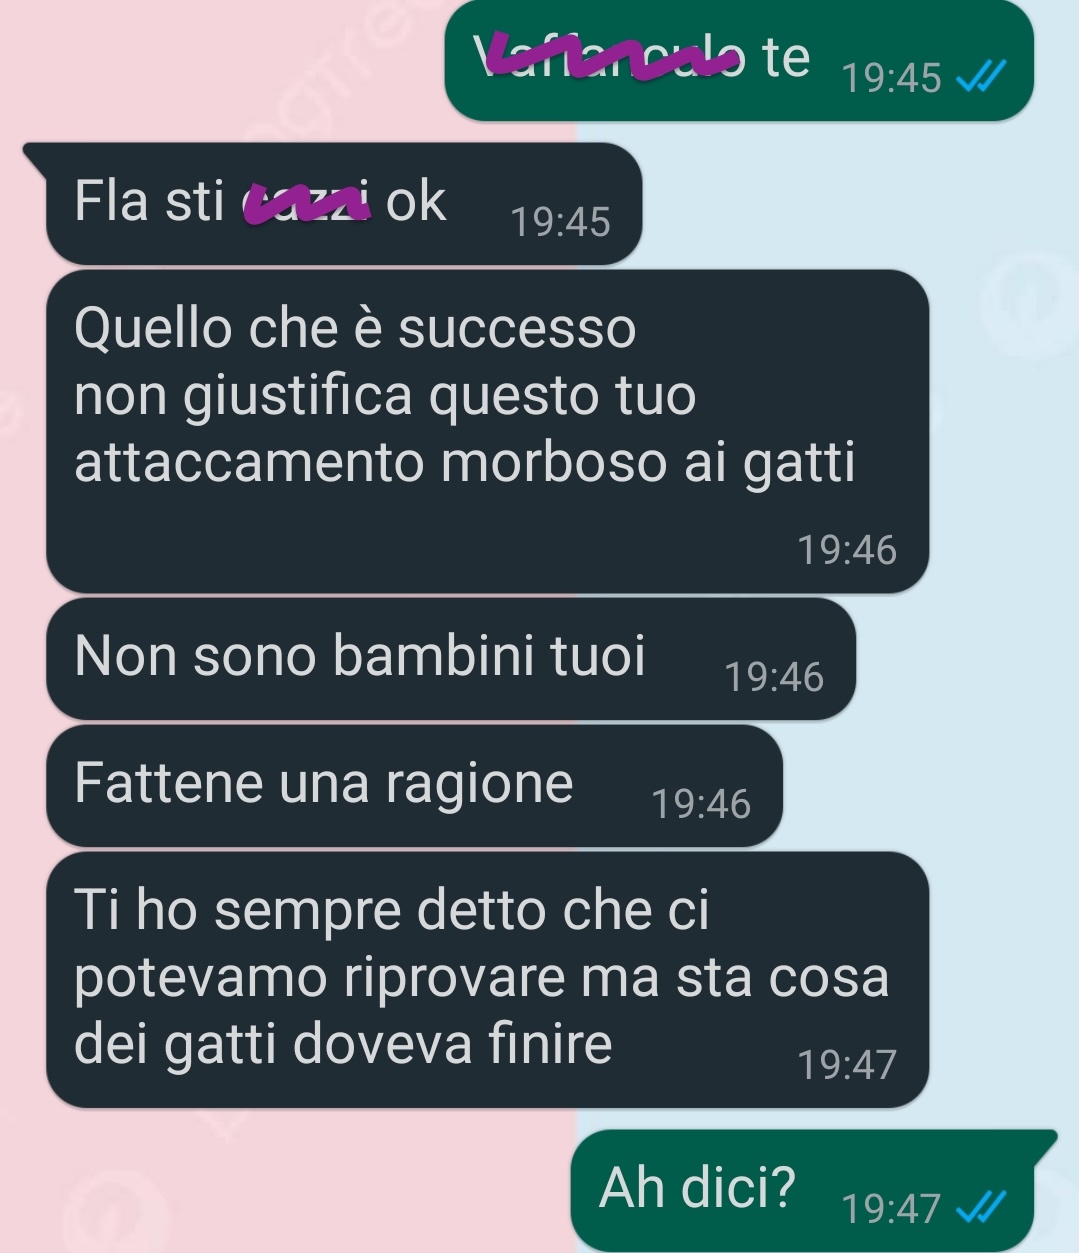1079x1253 pixels.
Task: Tap blue double-check on top green message
Action: pyautogui.click(x=981, y=76)
